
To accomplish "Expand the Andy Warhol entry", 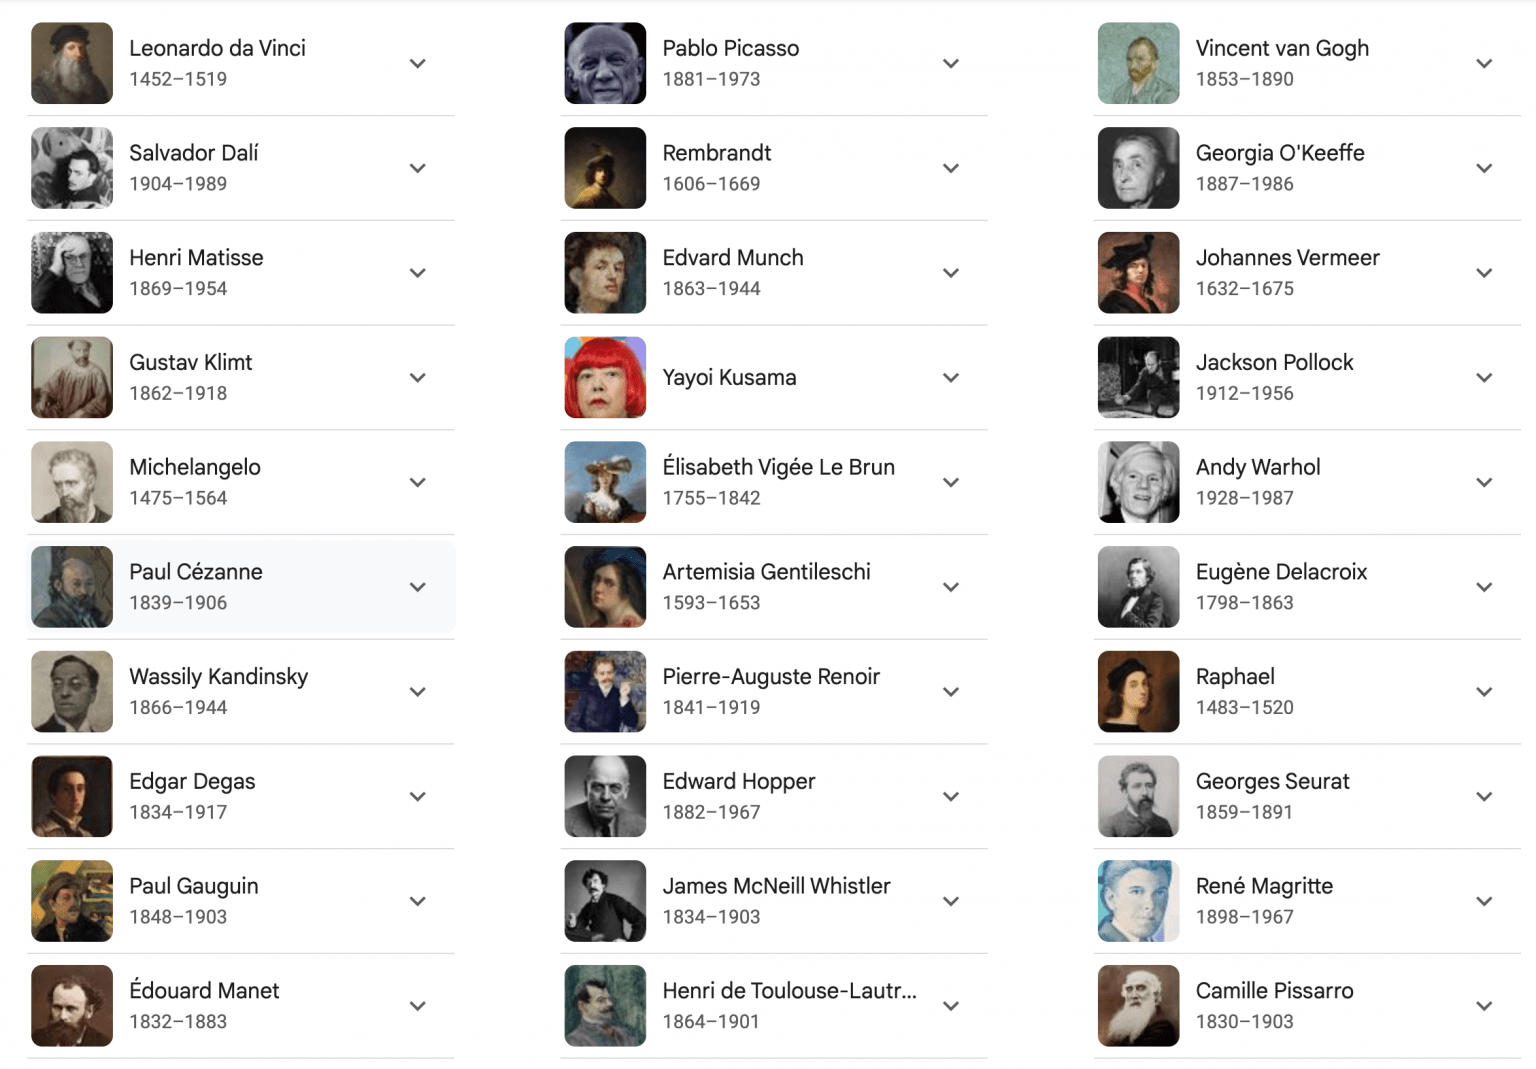I will (x=1484, y=482).
